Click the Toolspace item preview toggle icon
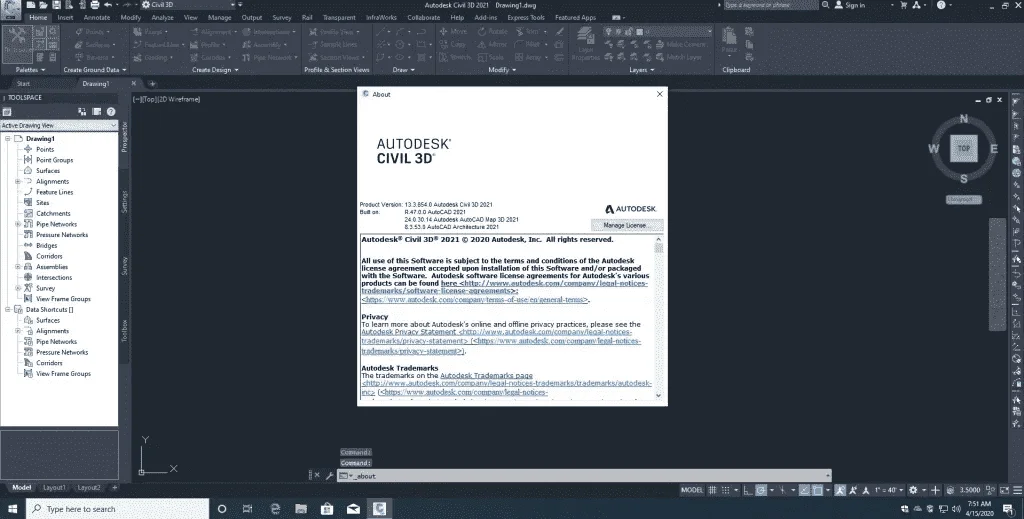This screenshot has height=519, width=1024. click(x=82, y=112)
